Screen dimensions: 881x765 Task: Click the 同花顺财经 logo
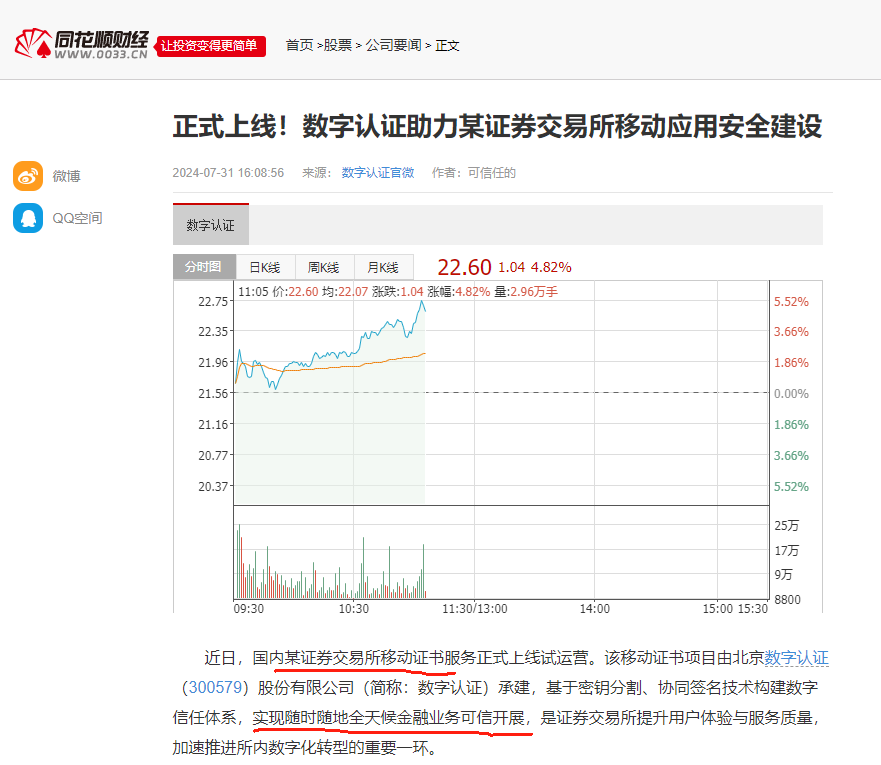click(x=81, y=44)
